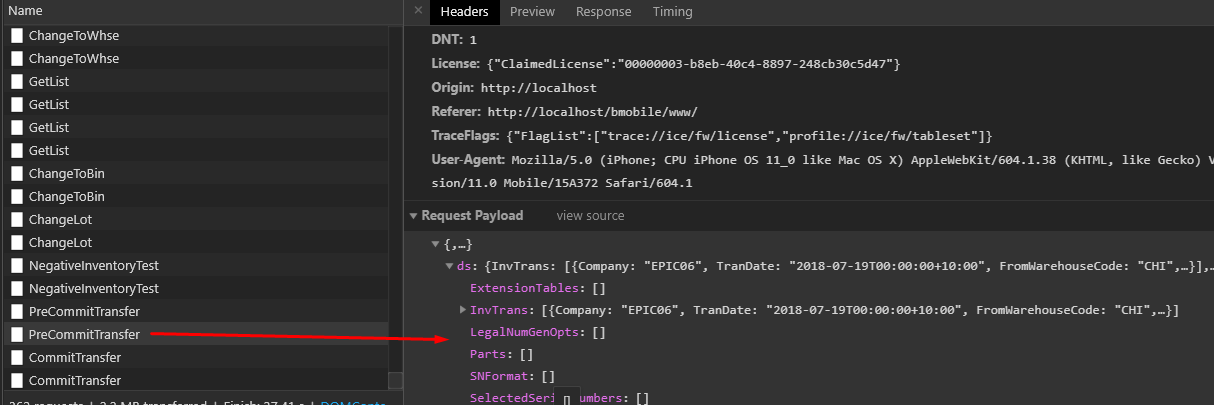
Task: Expand the nested InvTrans array
Action: coord(462,311)
